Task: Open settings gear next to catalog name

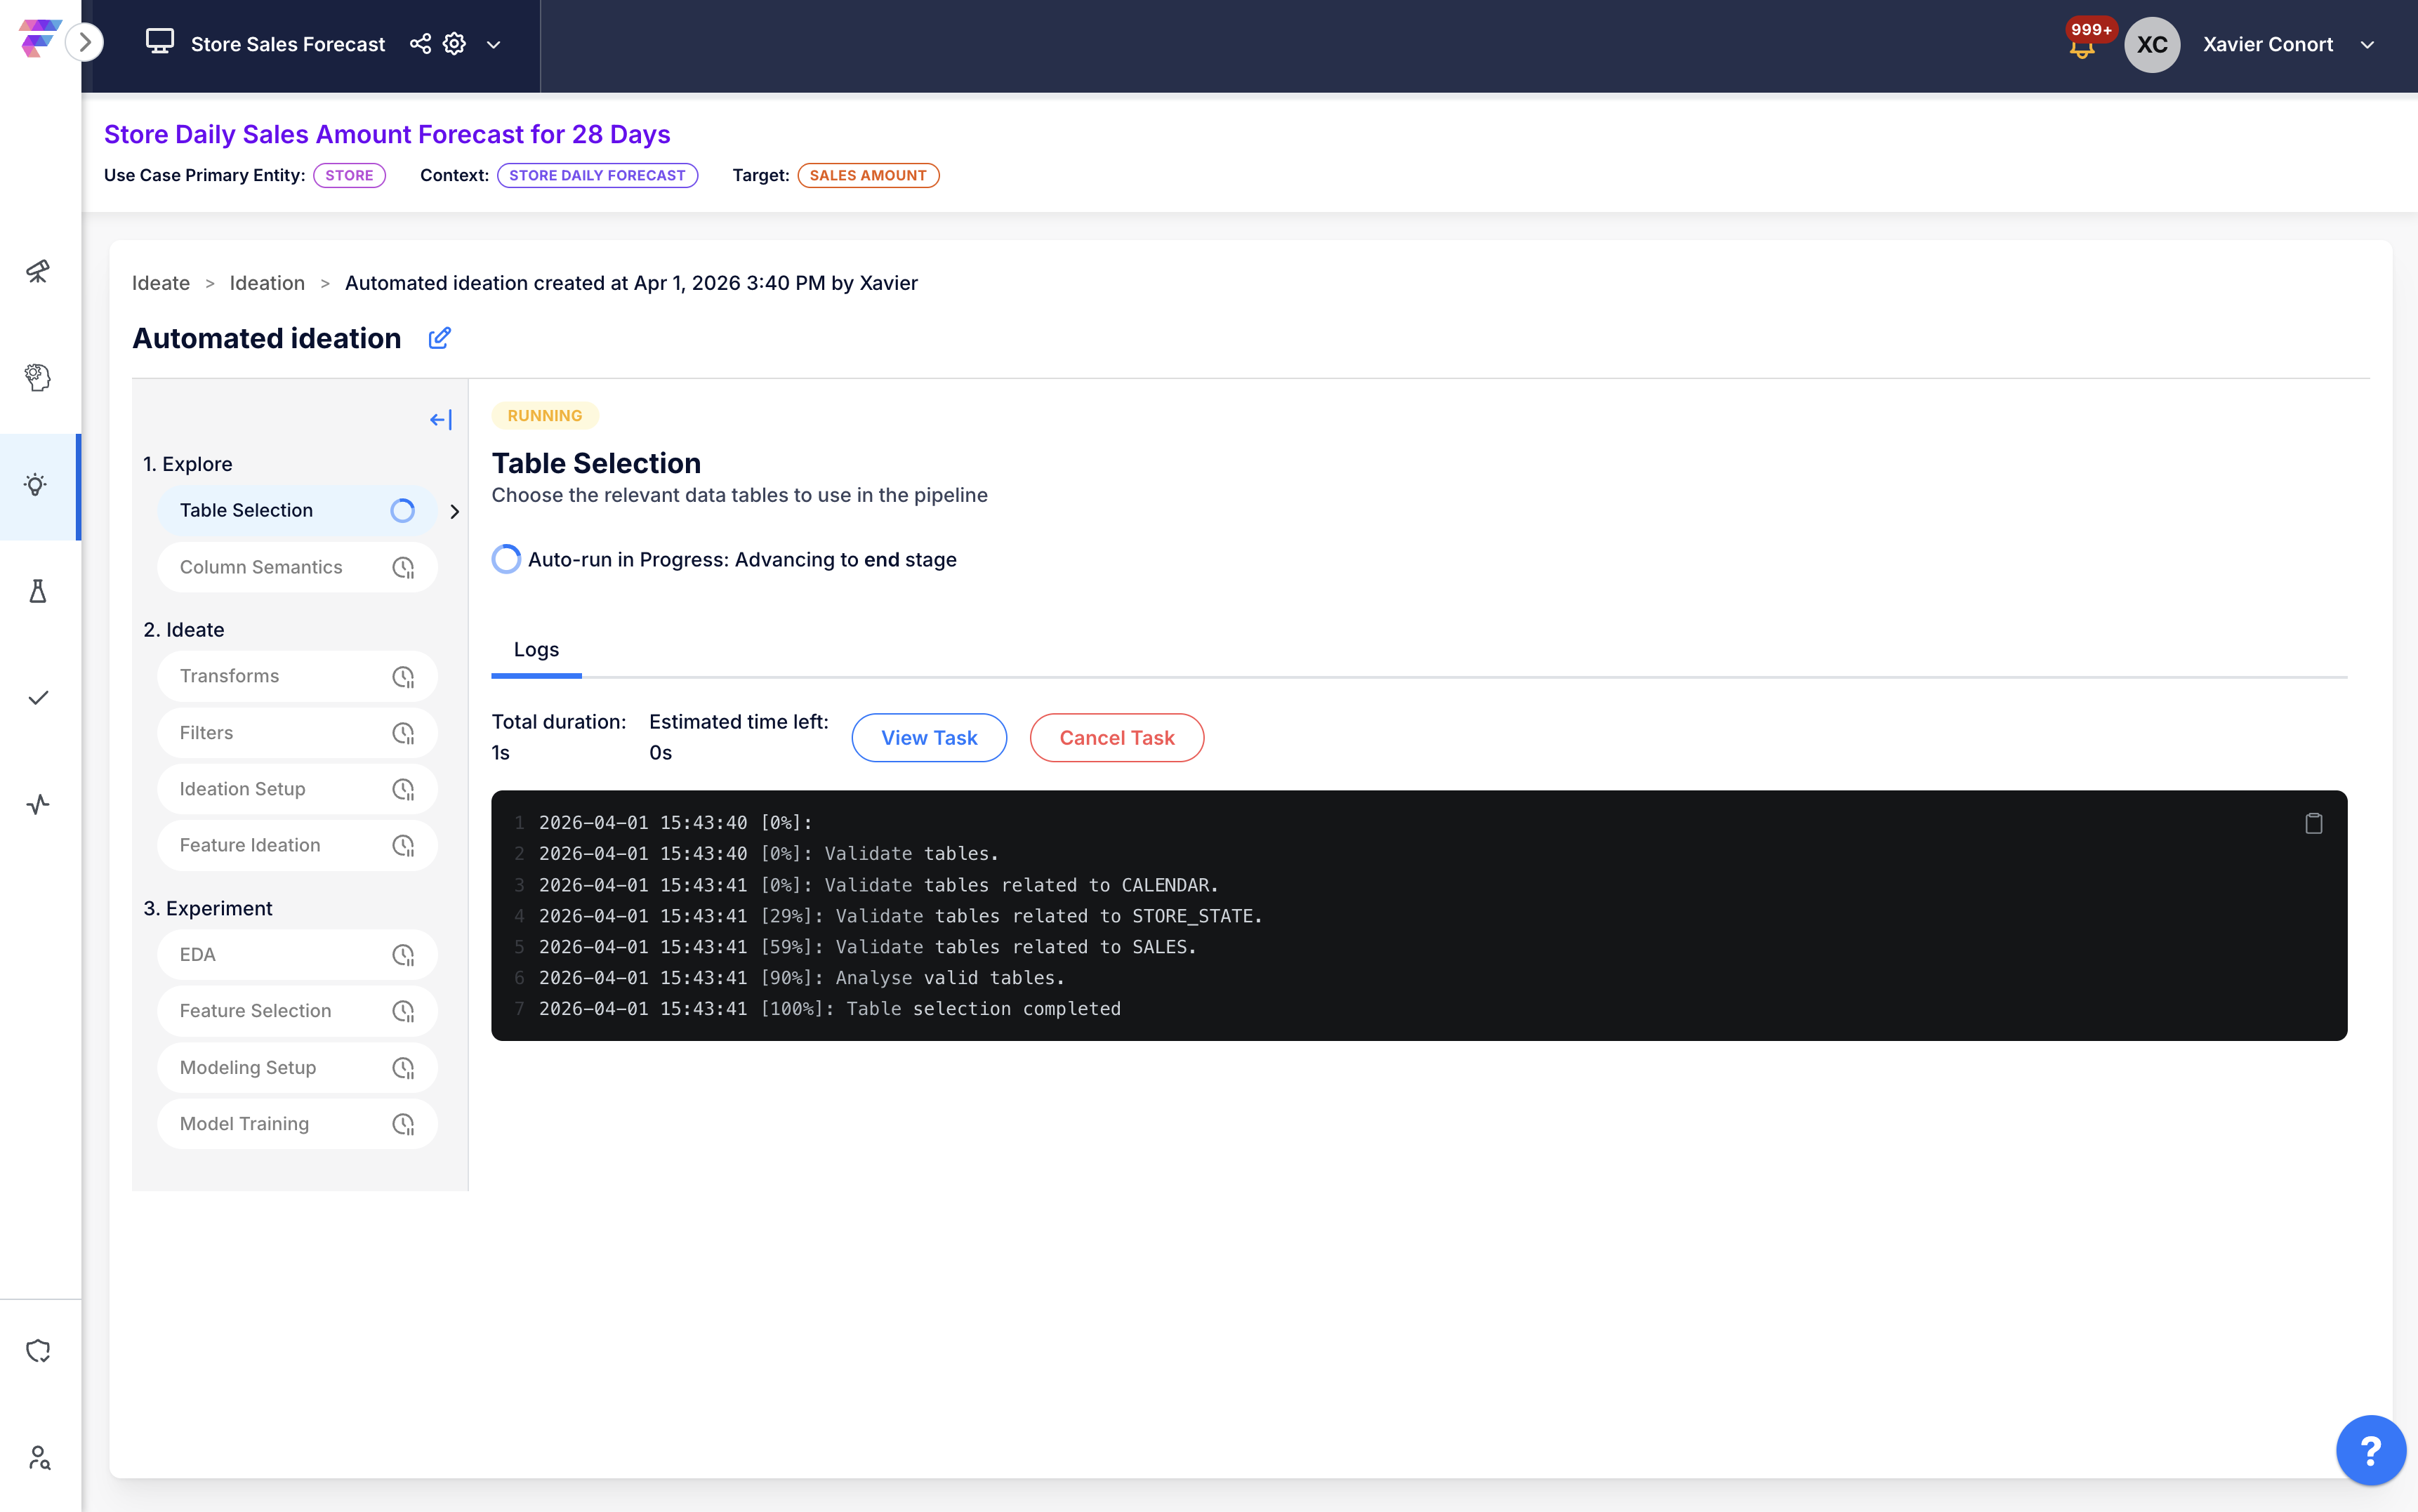Action: [x=455, y=44]
